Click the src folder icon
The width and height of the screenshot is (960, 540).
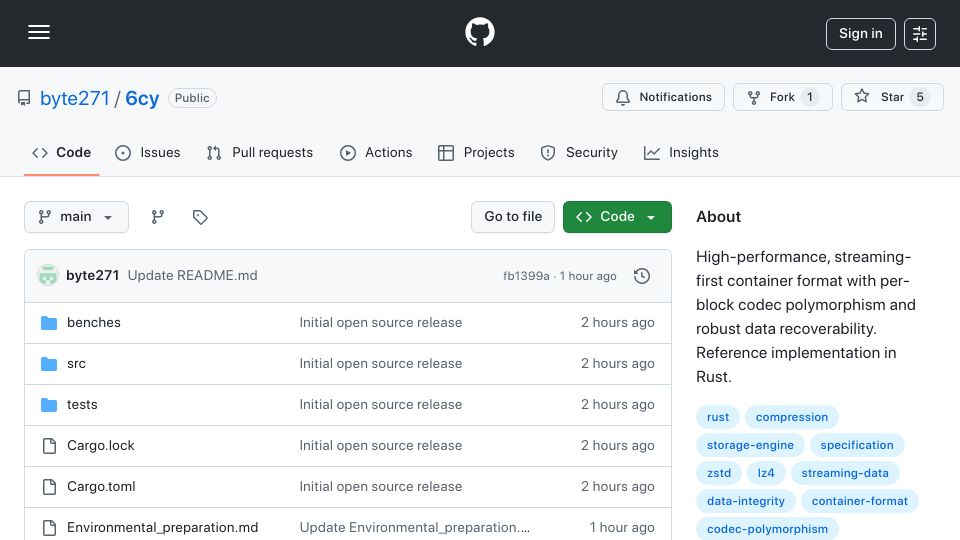(49, 364)
